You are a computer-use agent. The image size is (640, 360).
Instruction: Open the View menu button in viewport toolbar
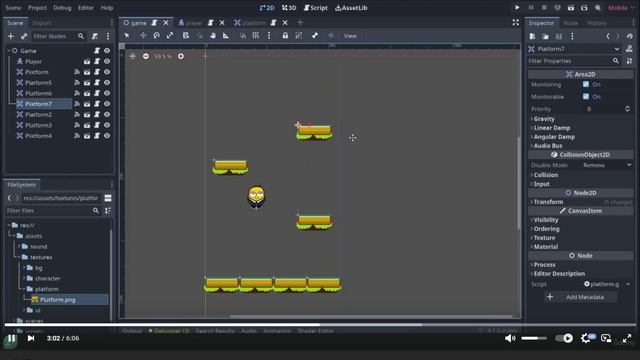tap(350, 36)
